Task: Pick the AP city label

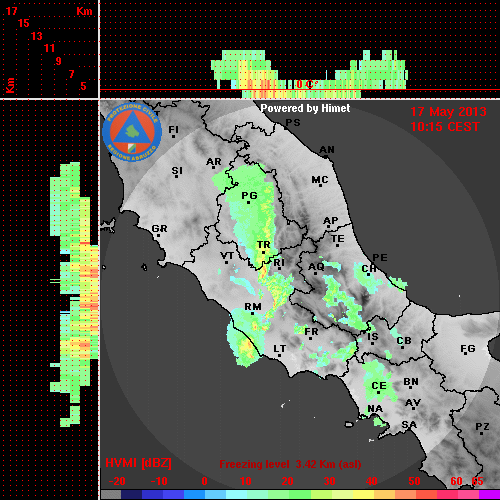Action: pos(331,220)
